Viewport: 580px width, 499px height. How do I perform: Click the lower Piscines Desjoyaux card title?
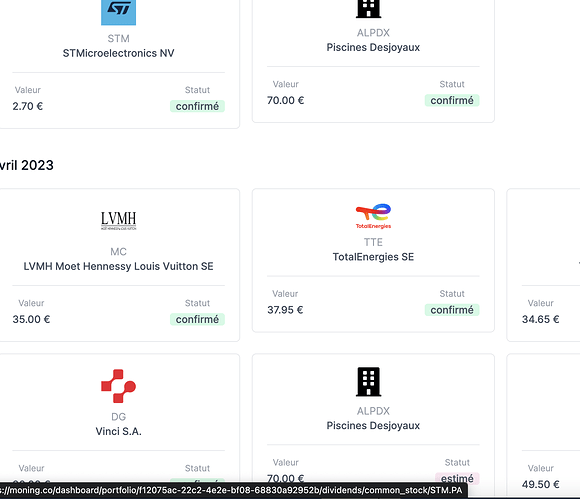tap(373, 425)
